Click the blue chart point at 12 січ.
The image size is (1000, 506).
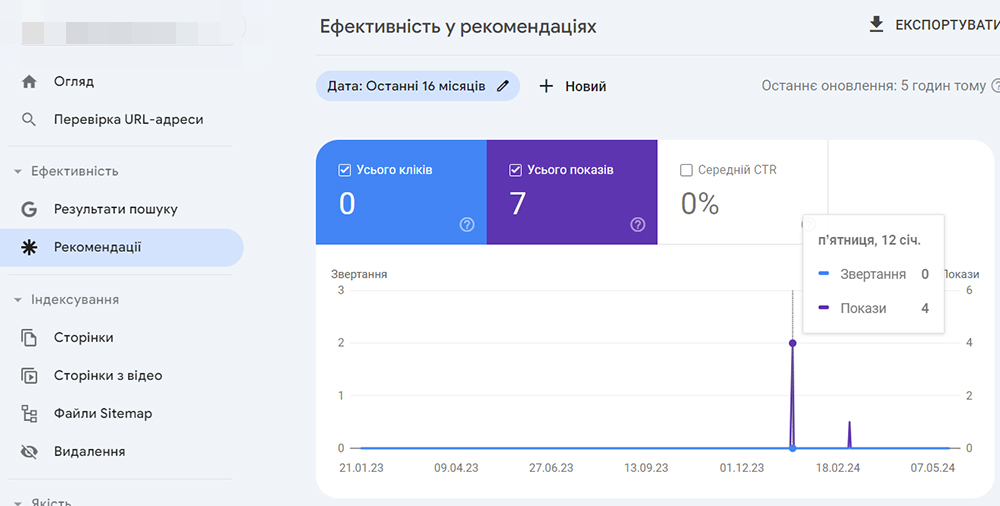tap(793, 449)
